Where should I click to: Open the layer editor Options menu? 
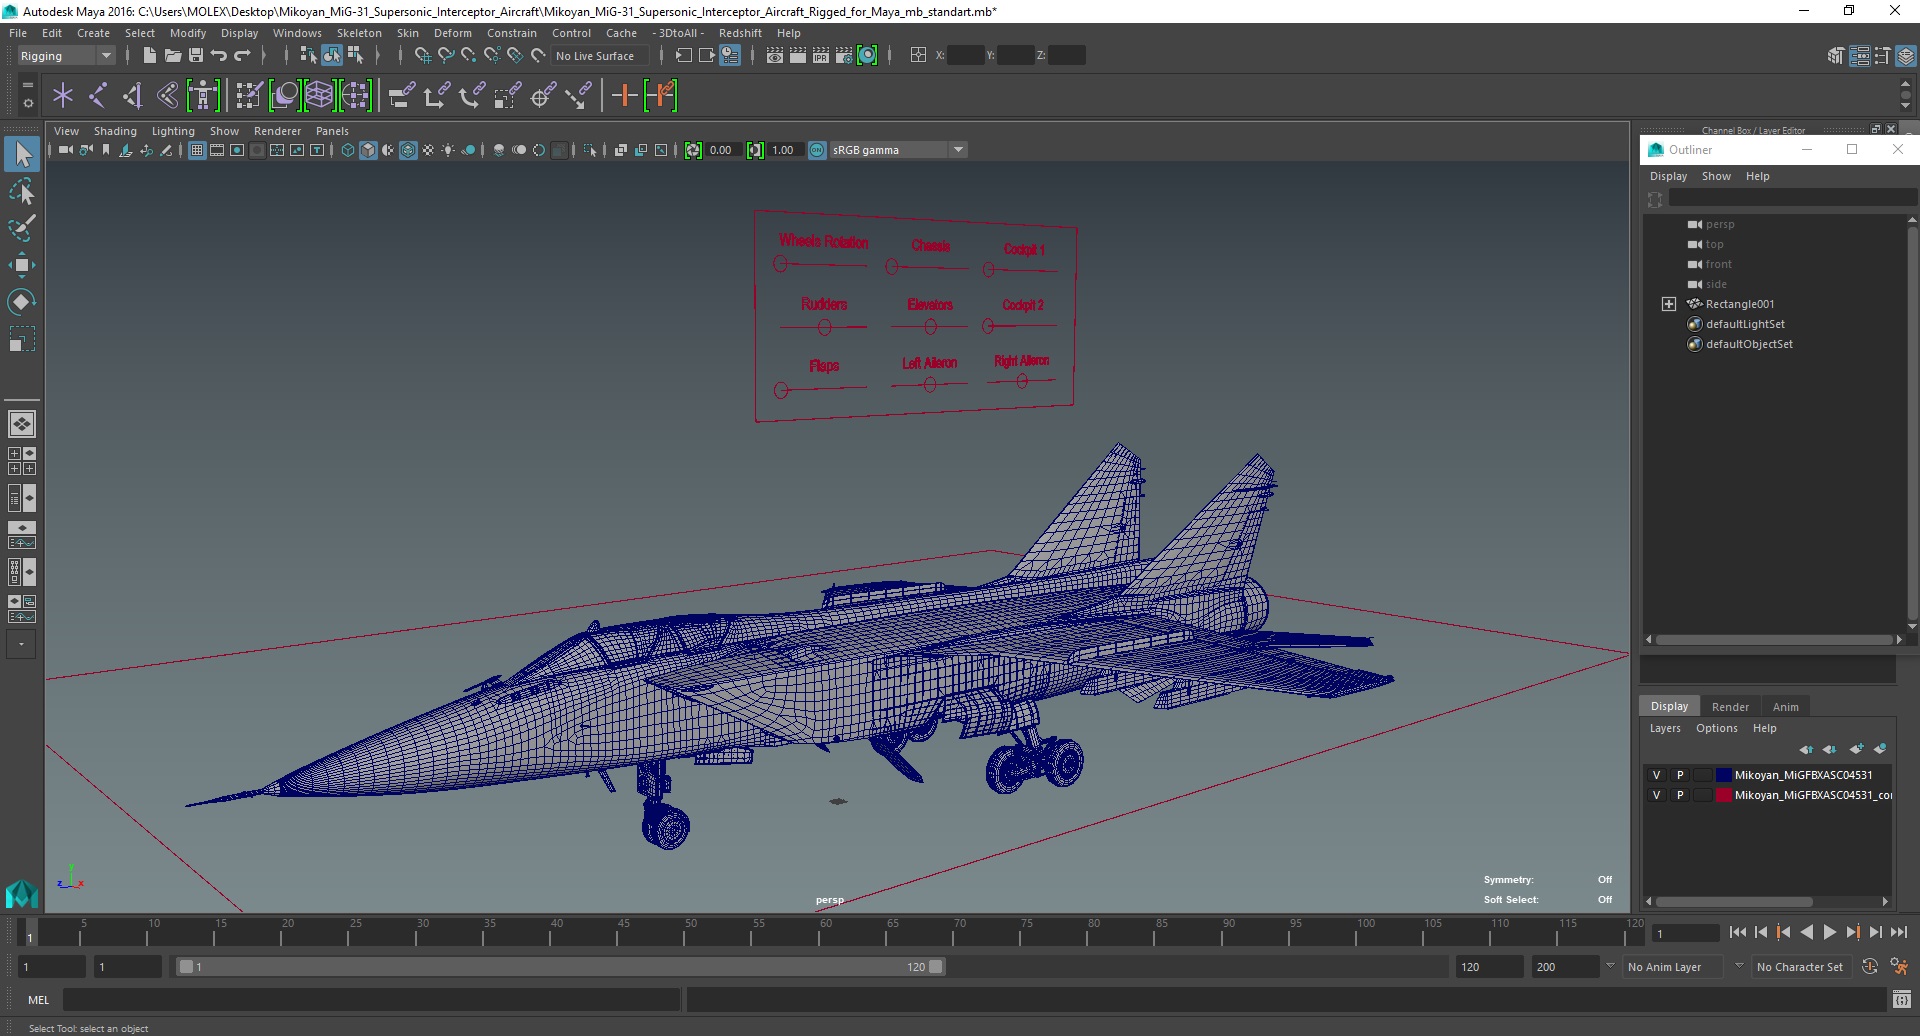(1716, 729)
